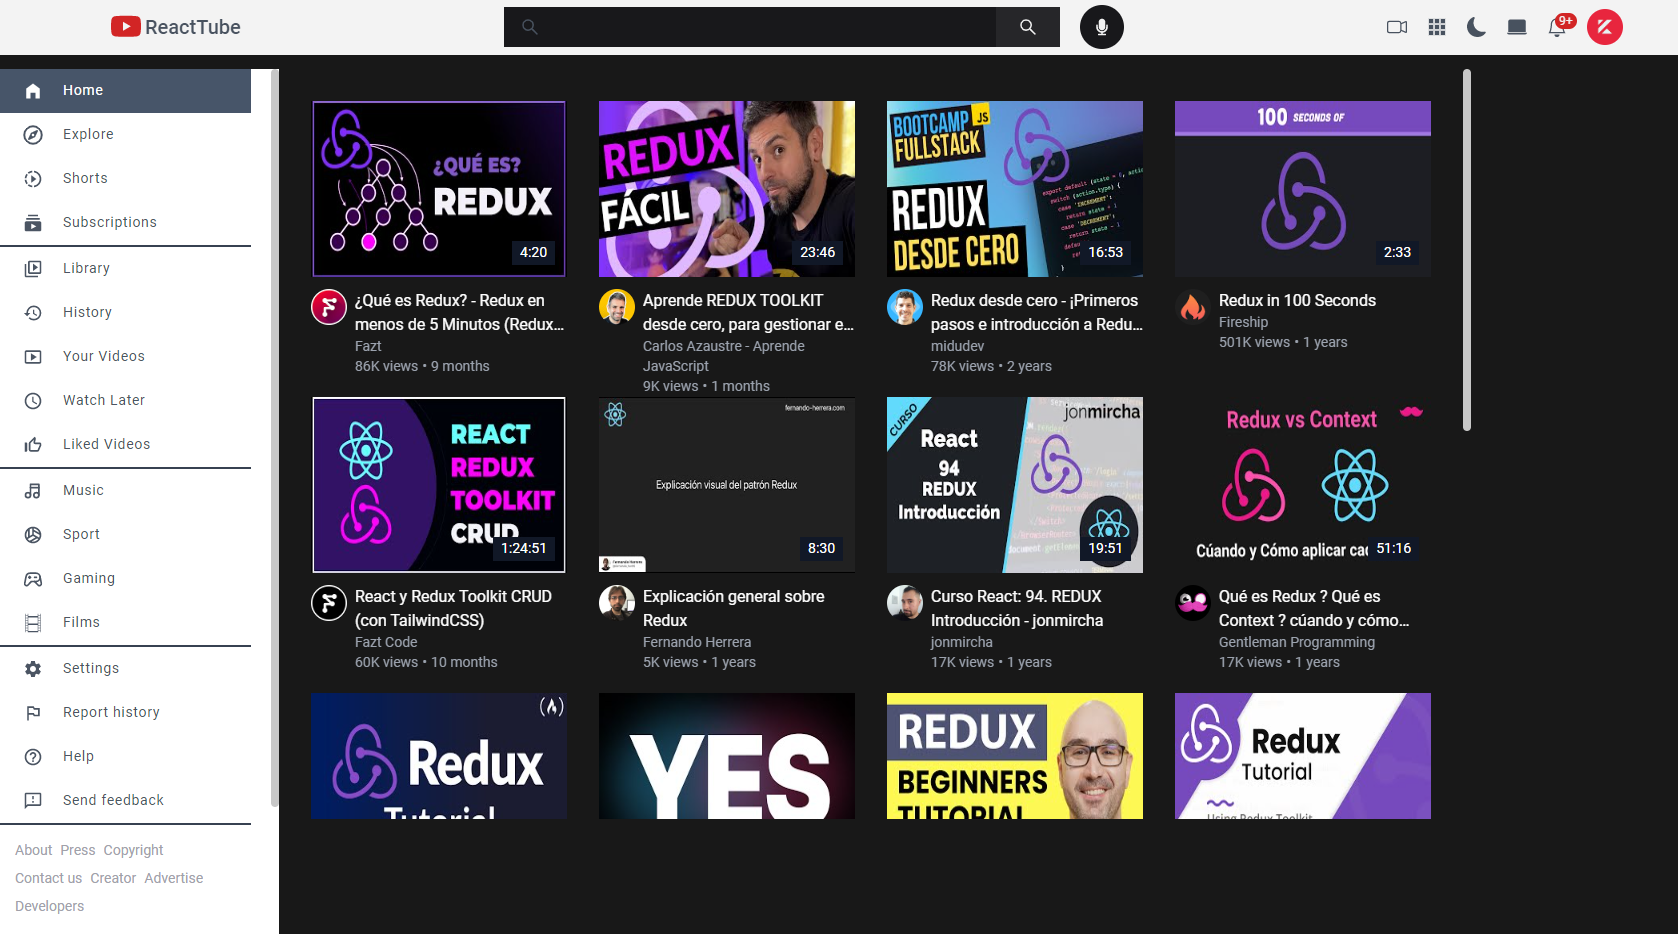The height and width of the screenshot is (934, 1678).
Task: Open notifications bell with 9+ badge
Action: pos(1556,27)
